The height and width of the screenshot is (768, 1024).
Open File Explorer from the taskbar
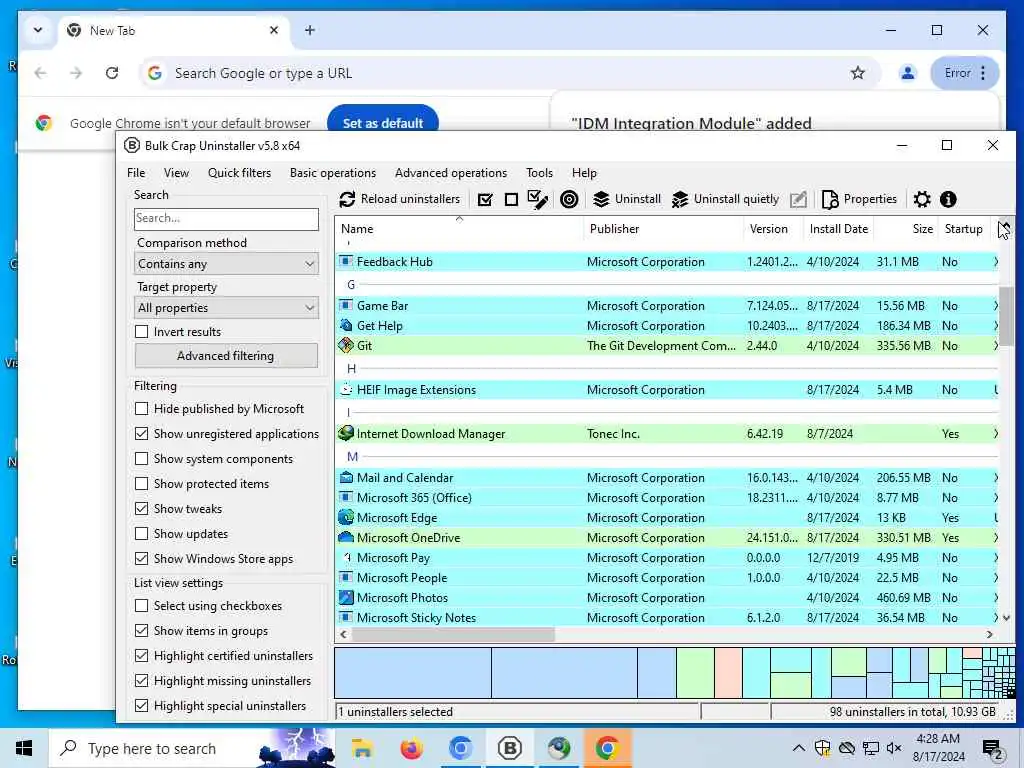(361, 748)
